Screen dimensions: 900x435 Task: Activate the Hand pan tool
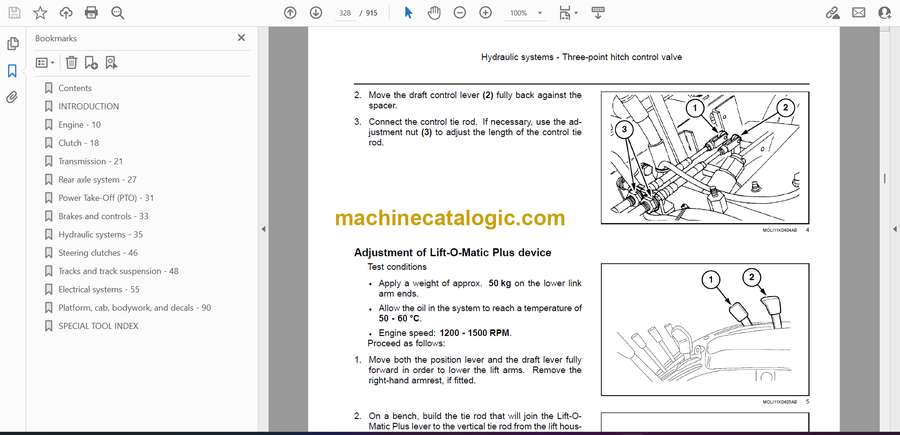coord(434,13)
